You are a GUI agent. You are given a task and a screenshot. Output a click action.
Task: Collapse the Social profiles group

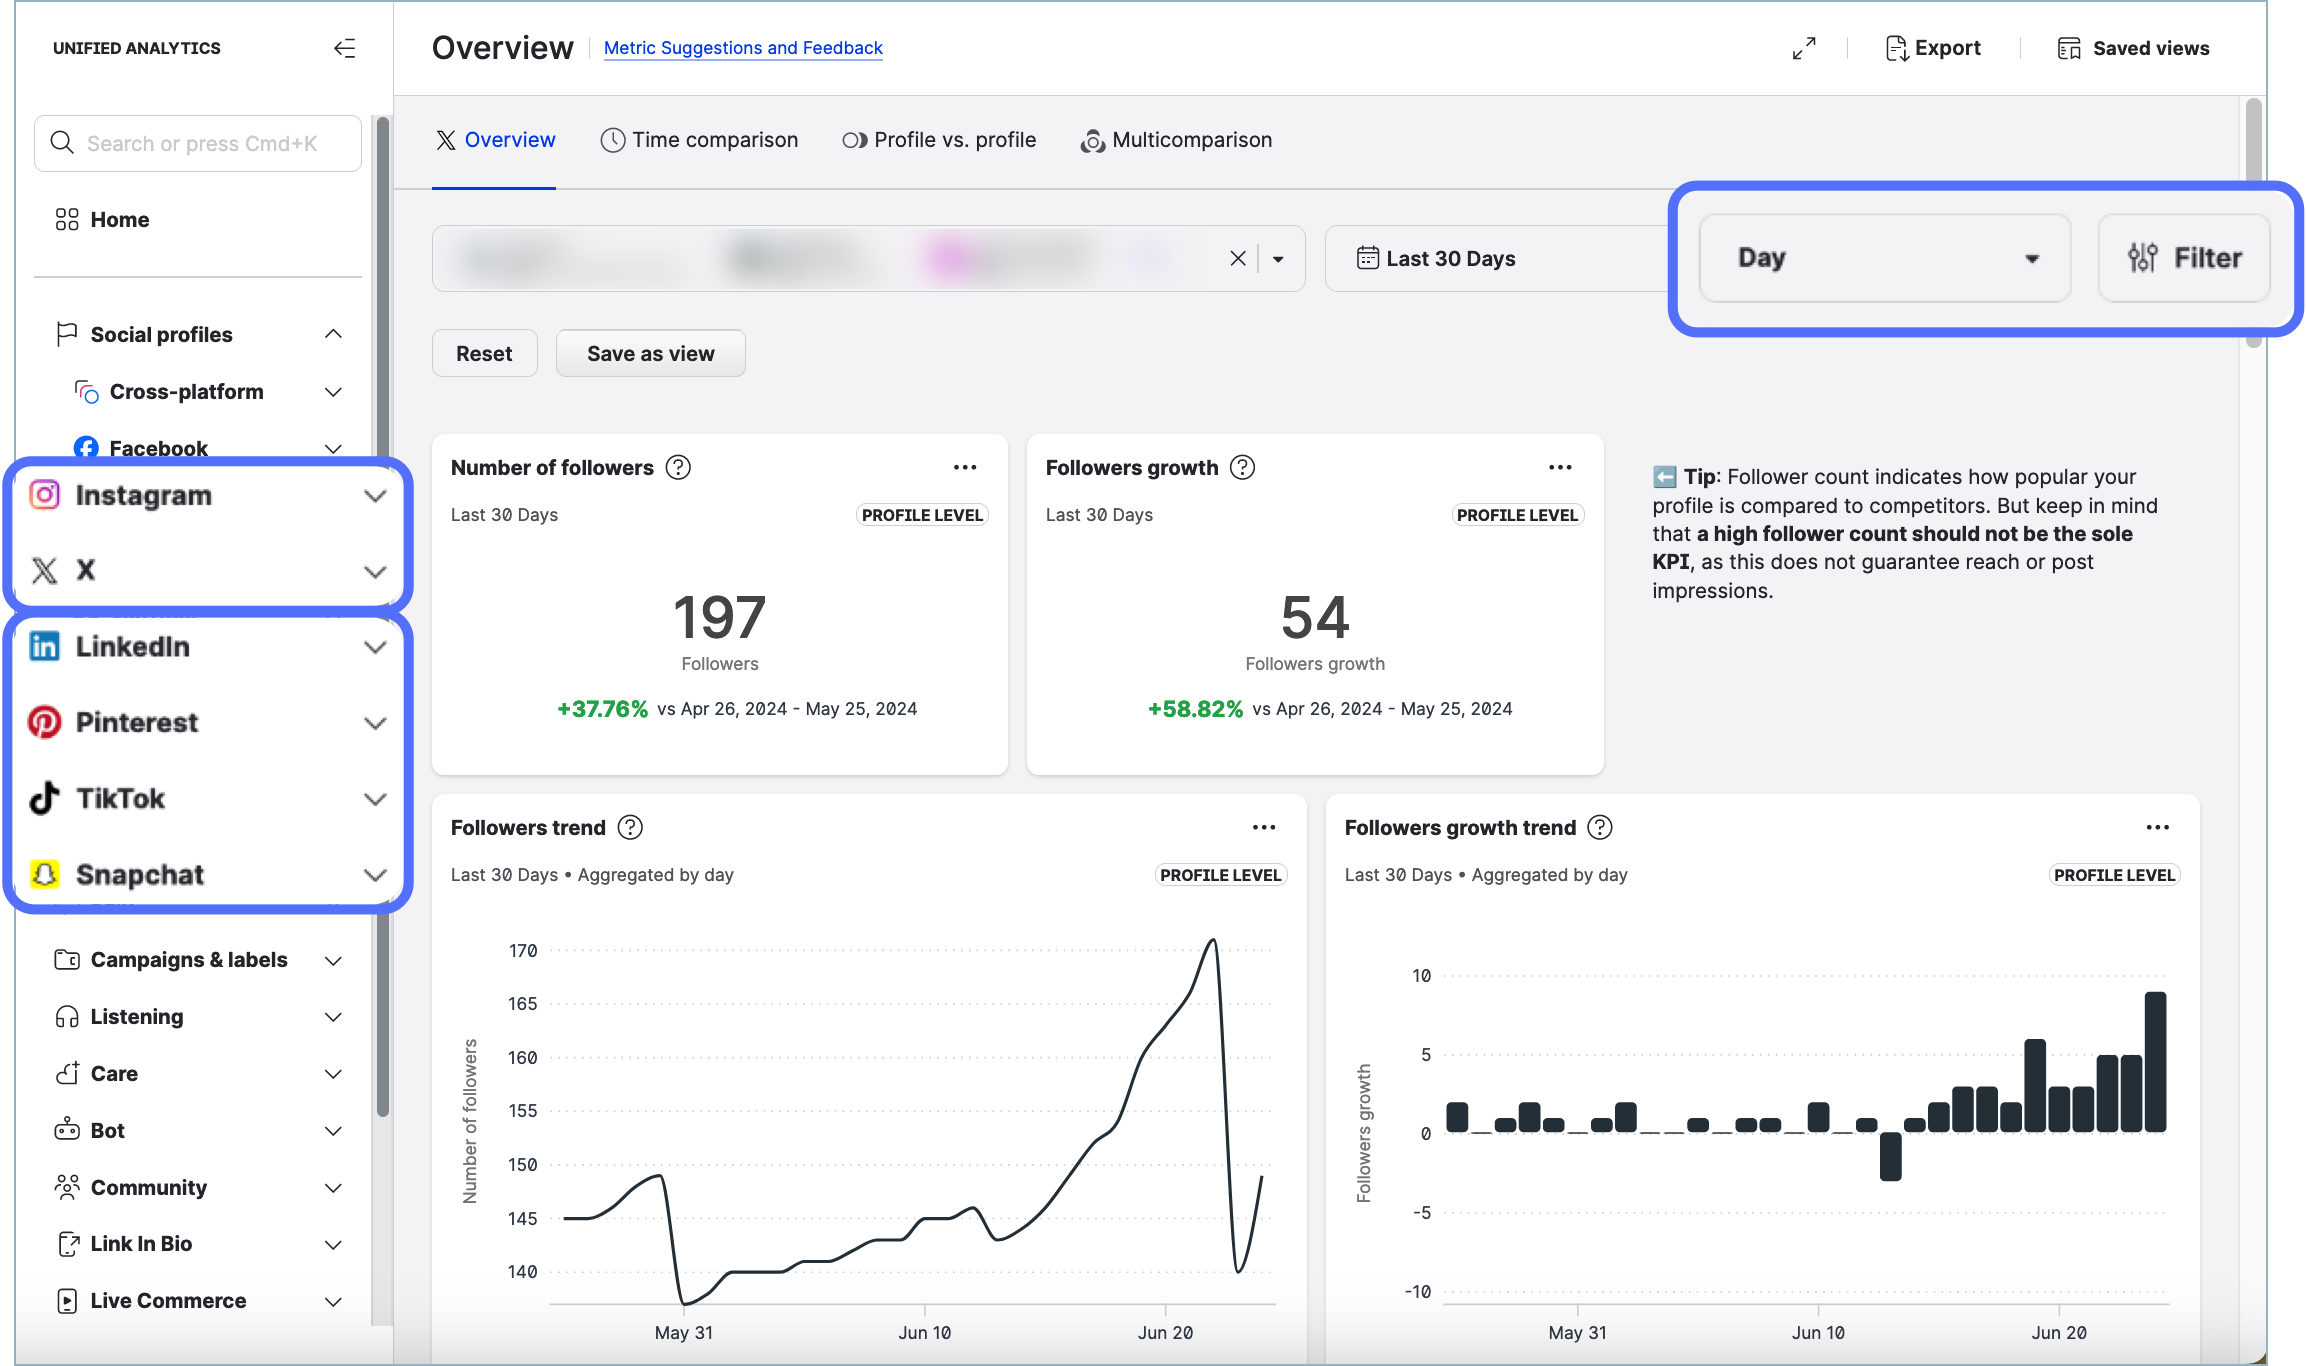point(333,334)
